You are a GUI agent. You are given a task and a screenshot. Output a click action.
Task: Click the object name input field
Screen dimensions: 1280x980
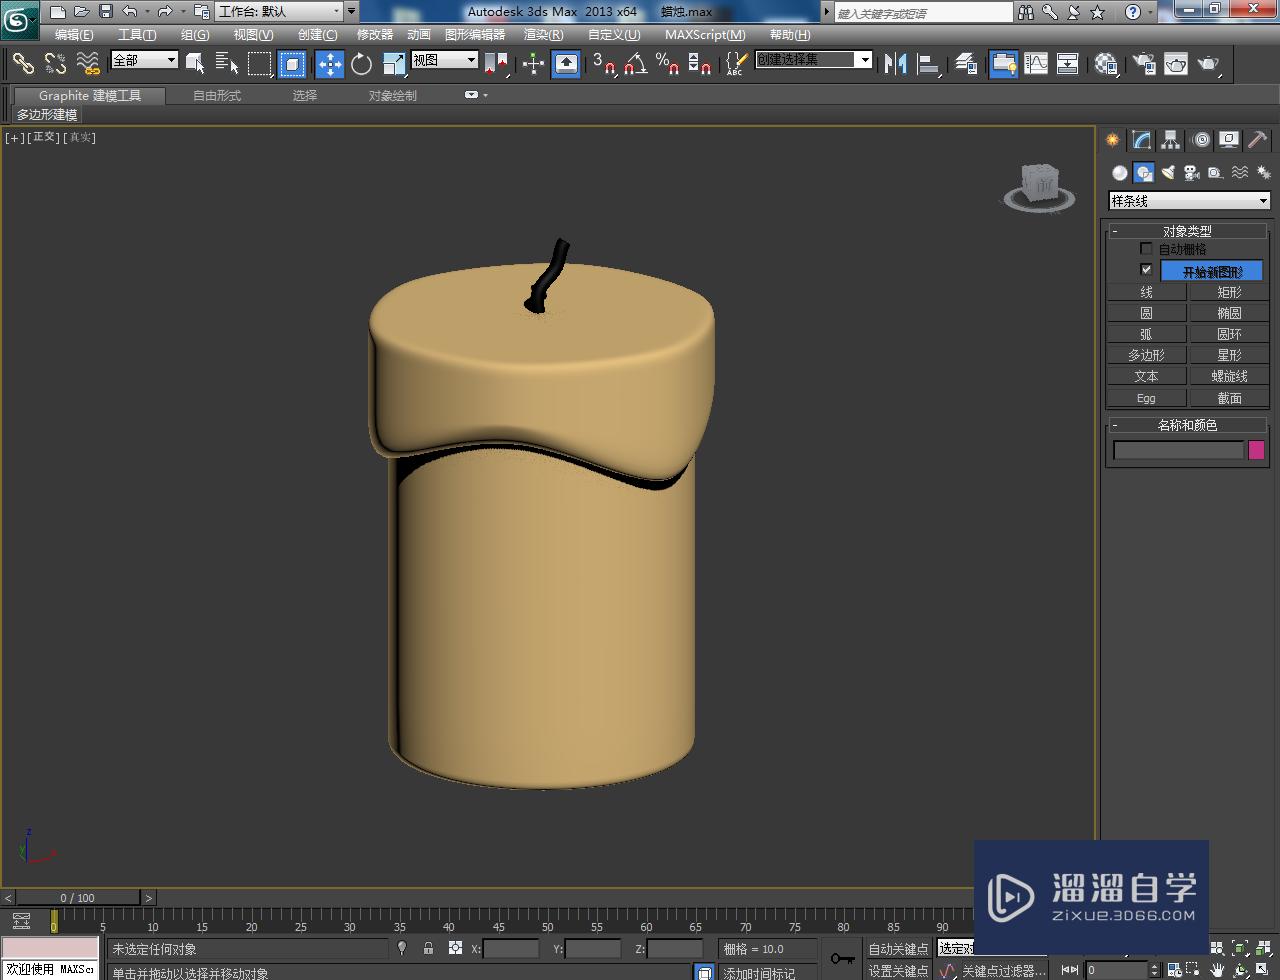pyautogui.click(x=1178, y=450)
